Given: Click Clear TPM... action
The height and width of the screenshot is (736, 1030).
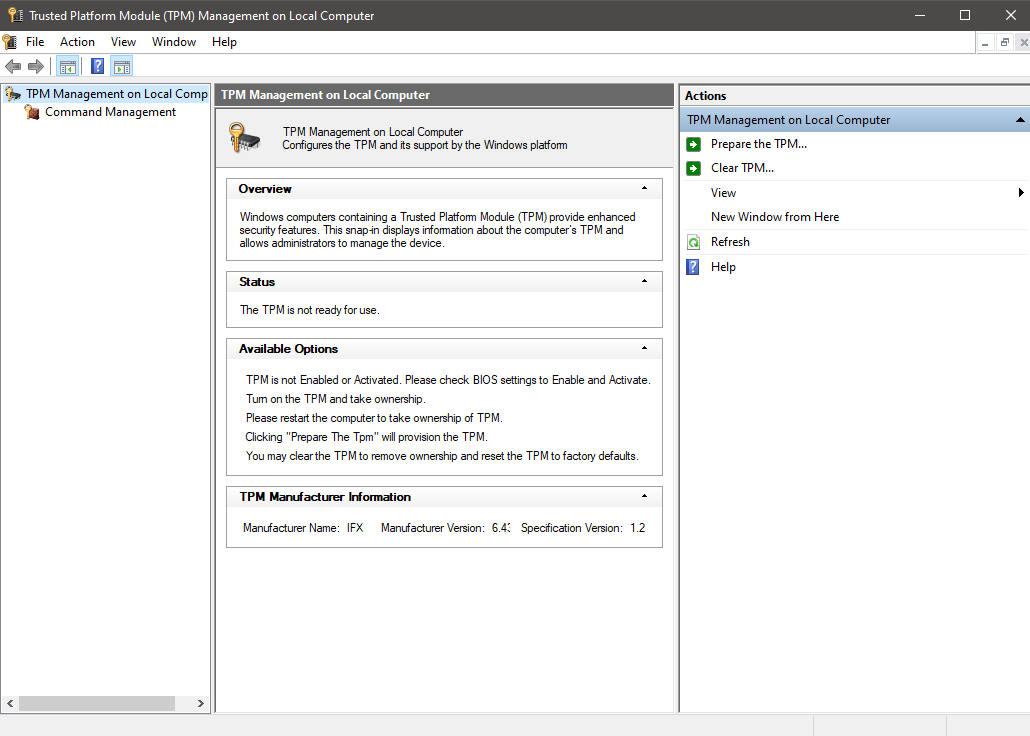Looking at the screenshot, I should click(742, 168).
